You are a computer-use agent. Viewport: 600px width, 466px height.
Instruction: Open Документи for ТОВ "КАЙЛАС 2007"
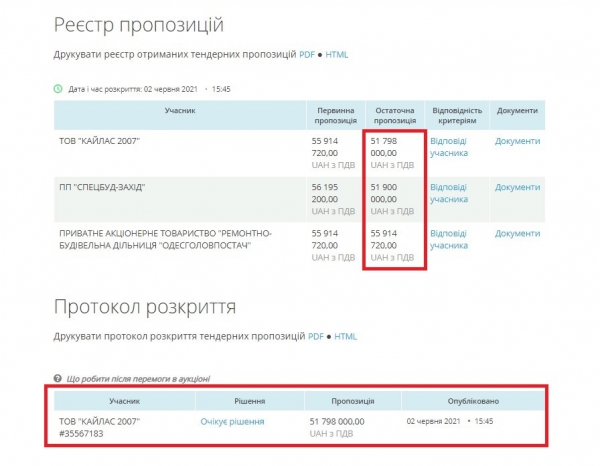[517, 141]
